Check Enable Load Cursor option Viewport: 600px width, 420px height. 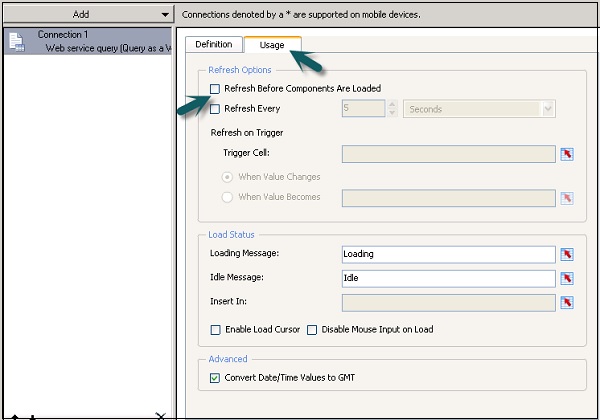pyautogui.click(x=215, y=330)
